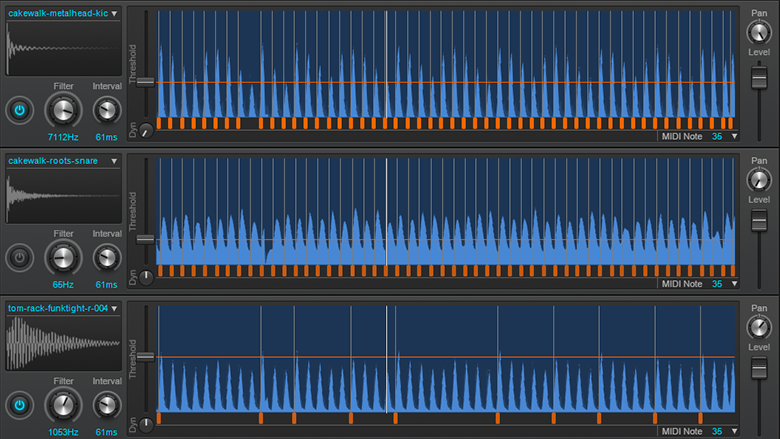This screenshot has width=780, height=439.
Task: Click 65Hz filter value text
Action: click(63, 285)
